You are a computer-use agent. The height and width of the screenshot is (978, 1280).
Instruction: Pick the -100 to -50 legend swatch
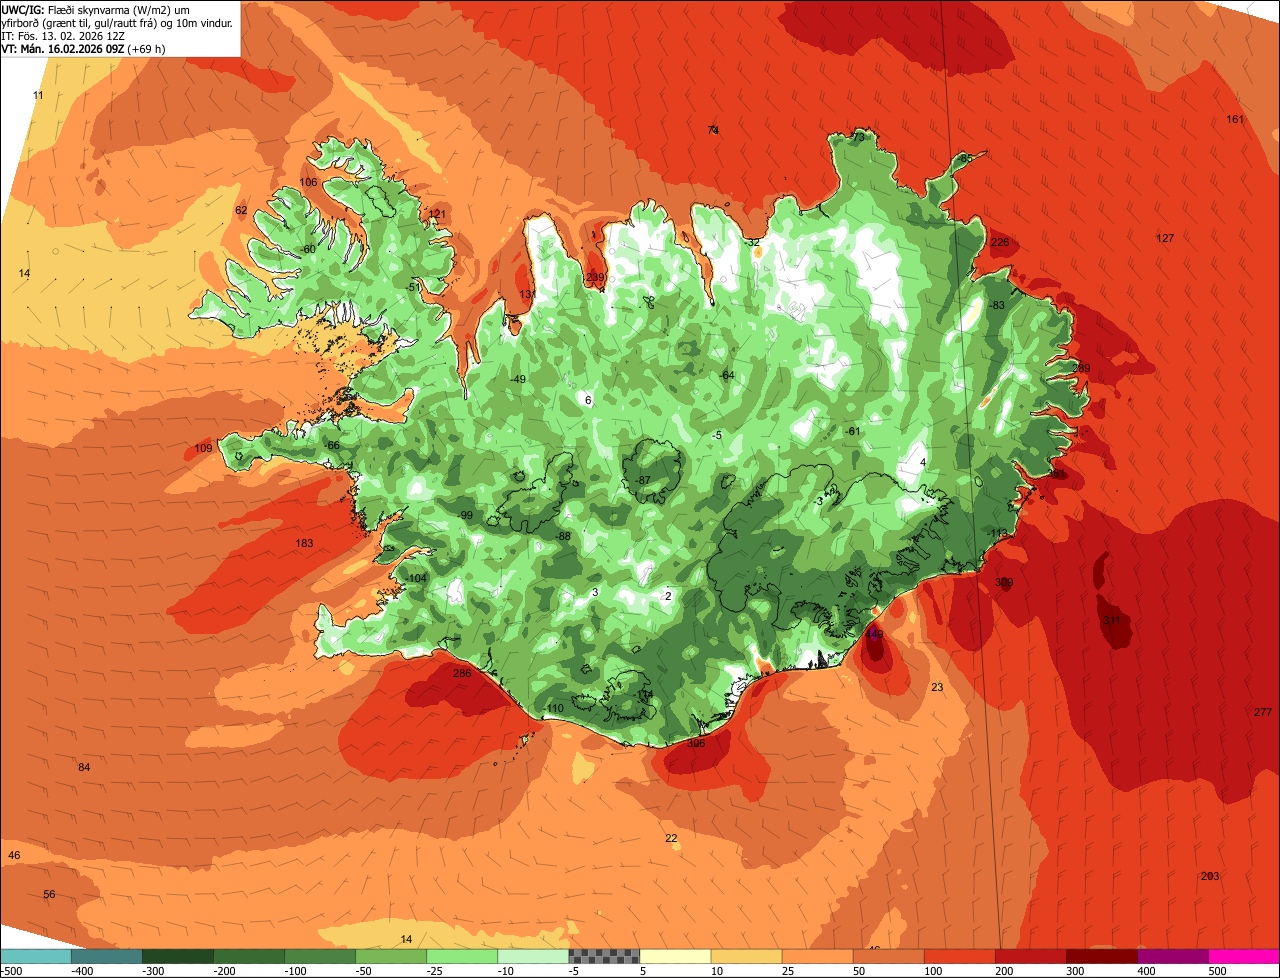(320, 956)
